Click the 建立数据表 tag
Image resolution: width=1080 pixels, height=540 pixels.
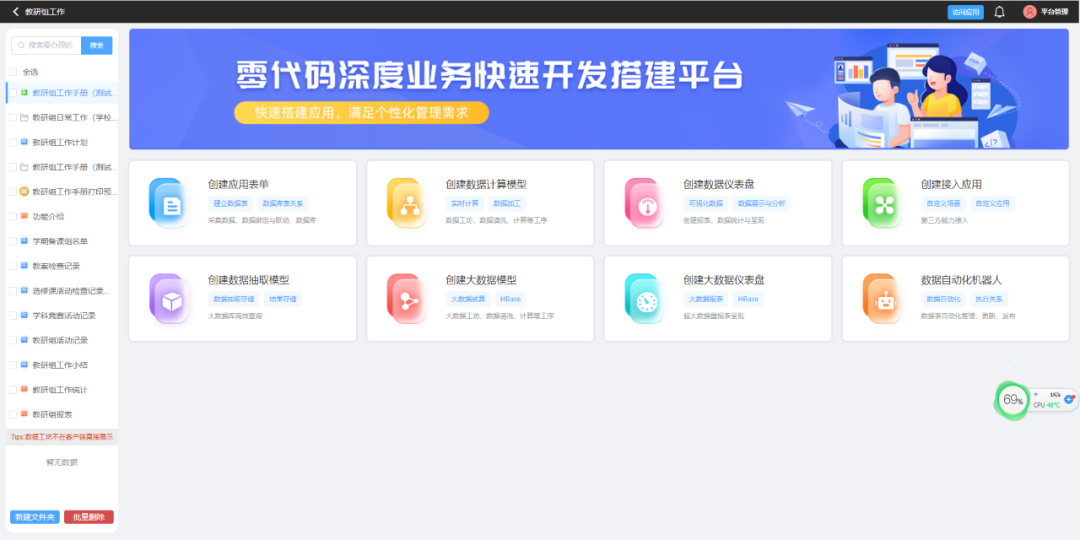click(x=231, y=203)
